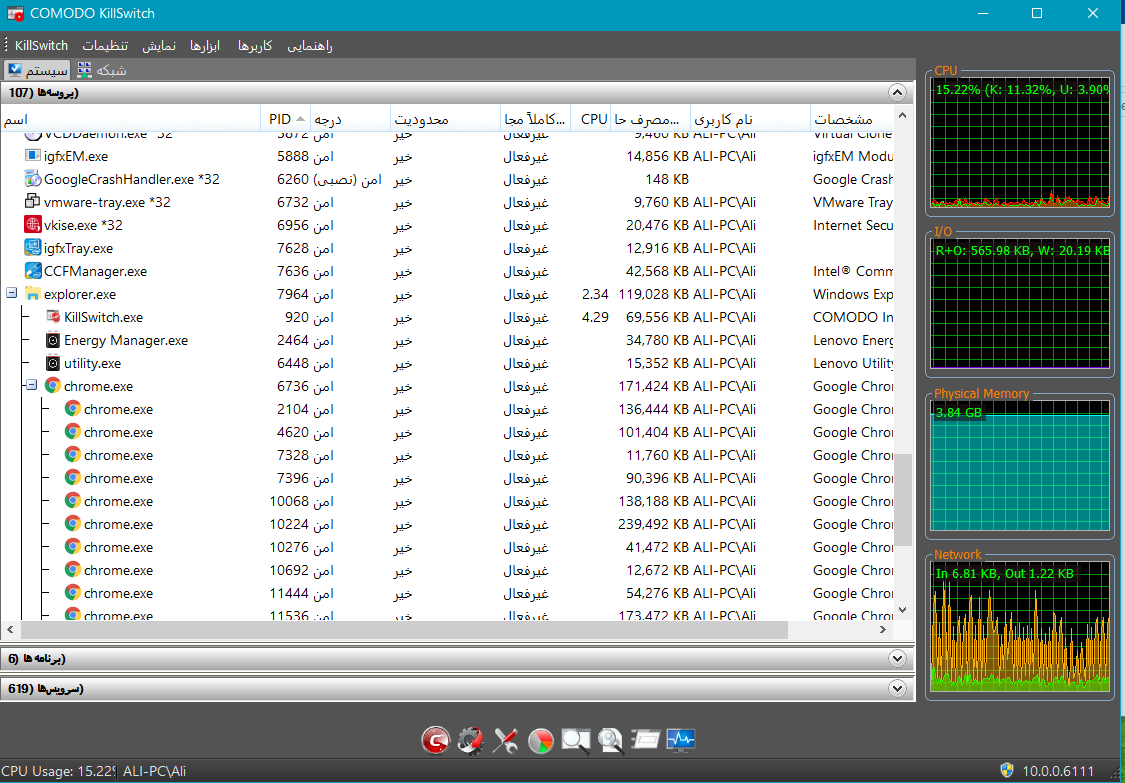
Task: Select the Energy Manager.exe row
Action: 447,339
